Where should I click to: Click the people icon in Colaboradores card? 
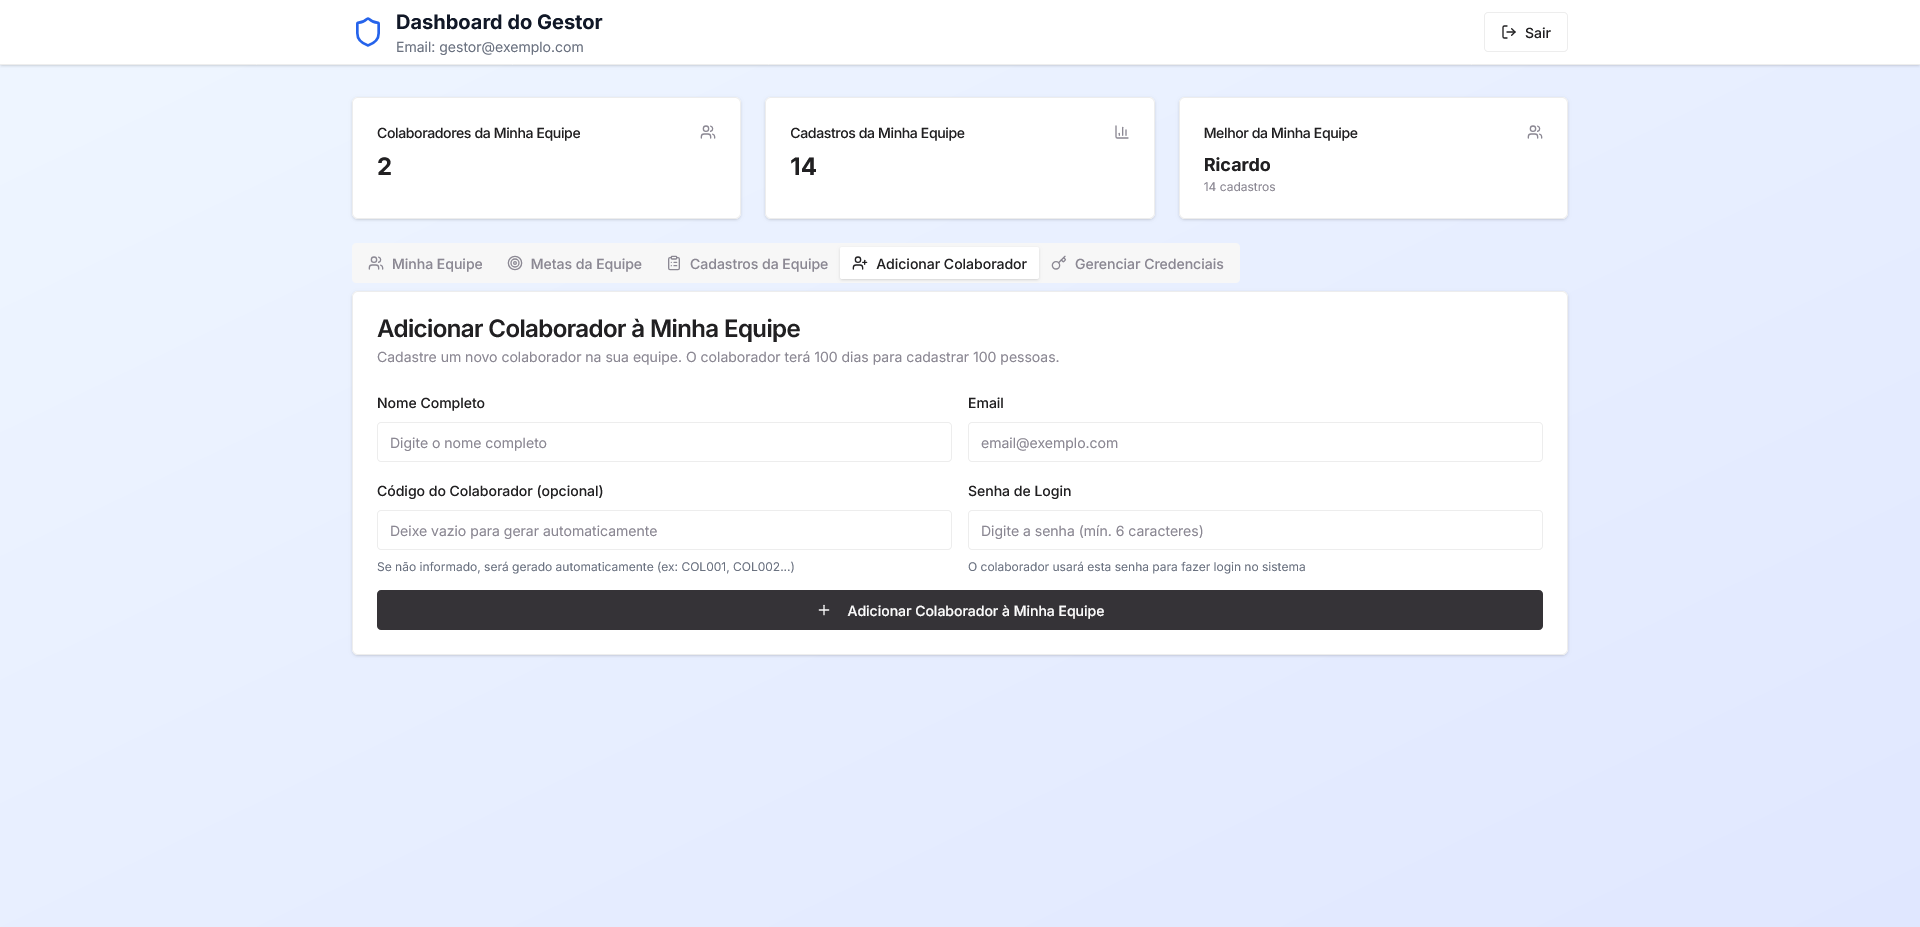coord(708,132)
